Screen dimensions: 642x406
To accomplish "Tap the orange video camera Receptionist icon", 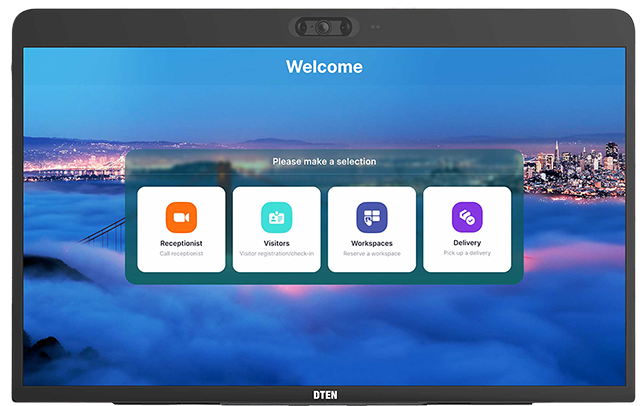I will point(181,217).
